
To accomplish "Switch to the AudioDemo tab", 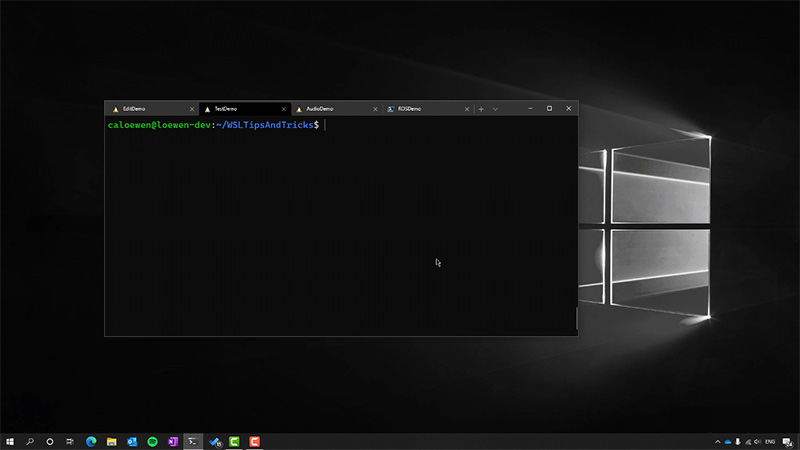I will (320, 108).
